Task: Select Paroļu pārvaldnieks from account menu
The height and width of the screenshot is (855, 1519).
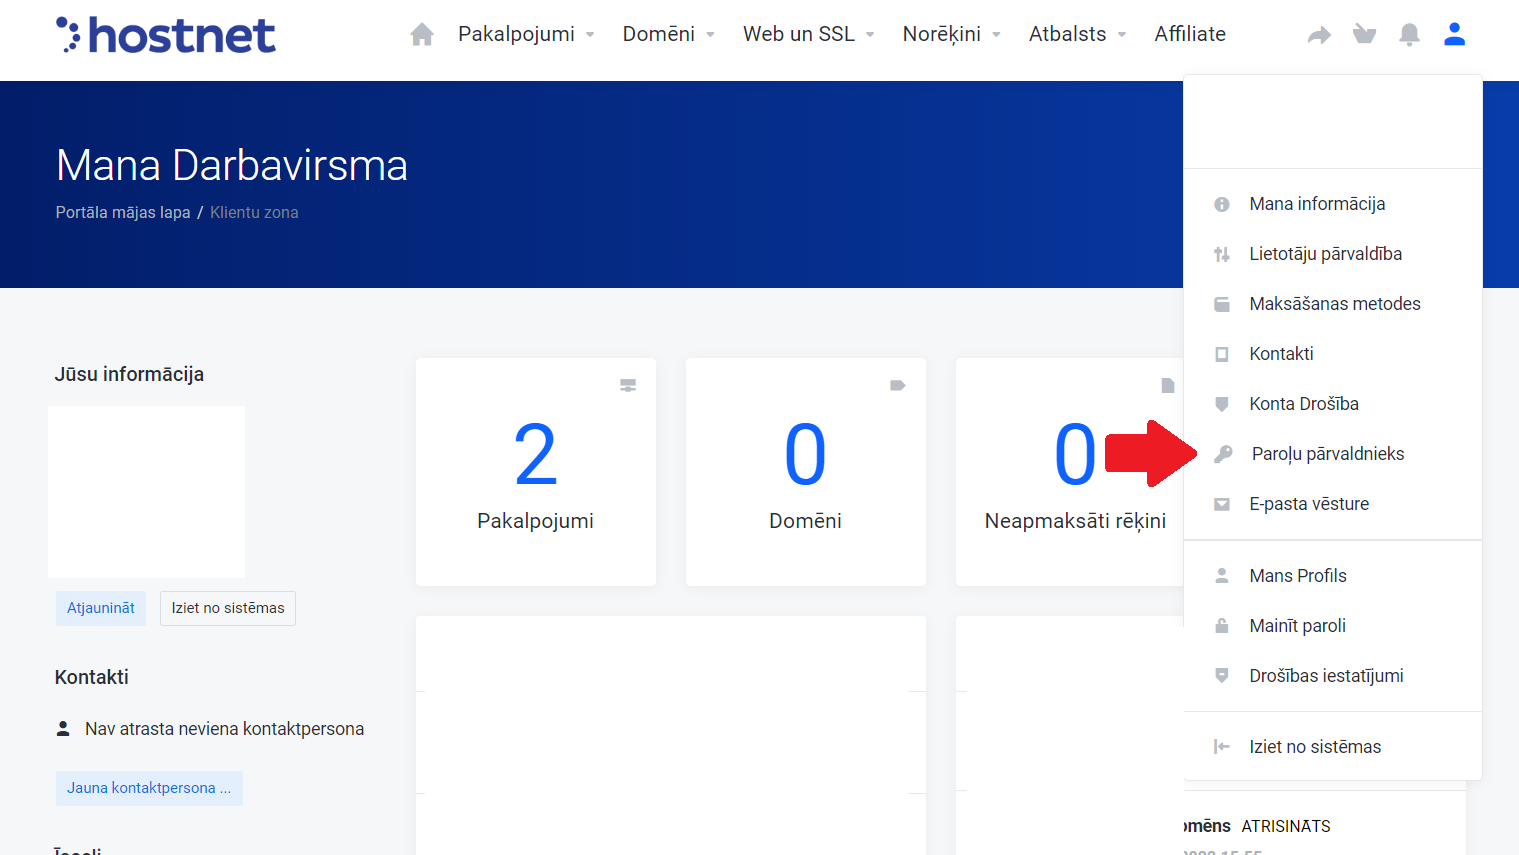Action: (x=1327, y=454)
